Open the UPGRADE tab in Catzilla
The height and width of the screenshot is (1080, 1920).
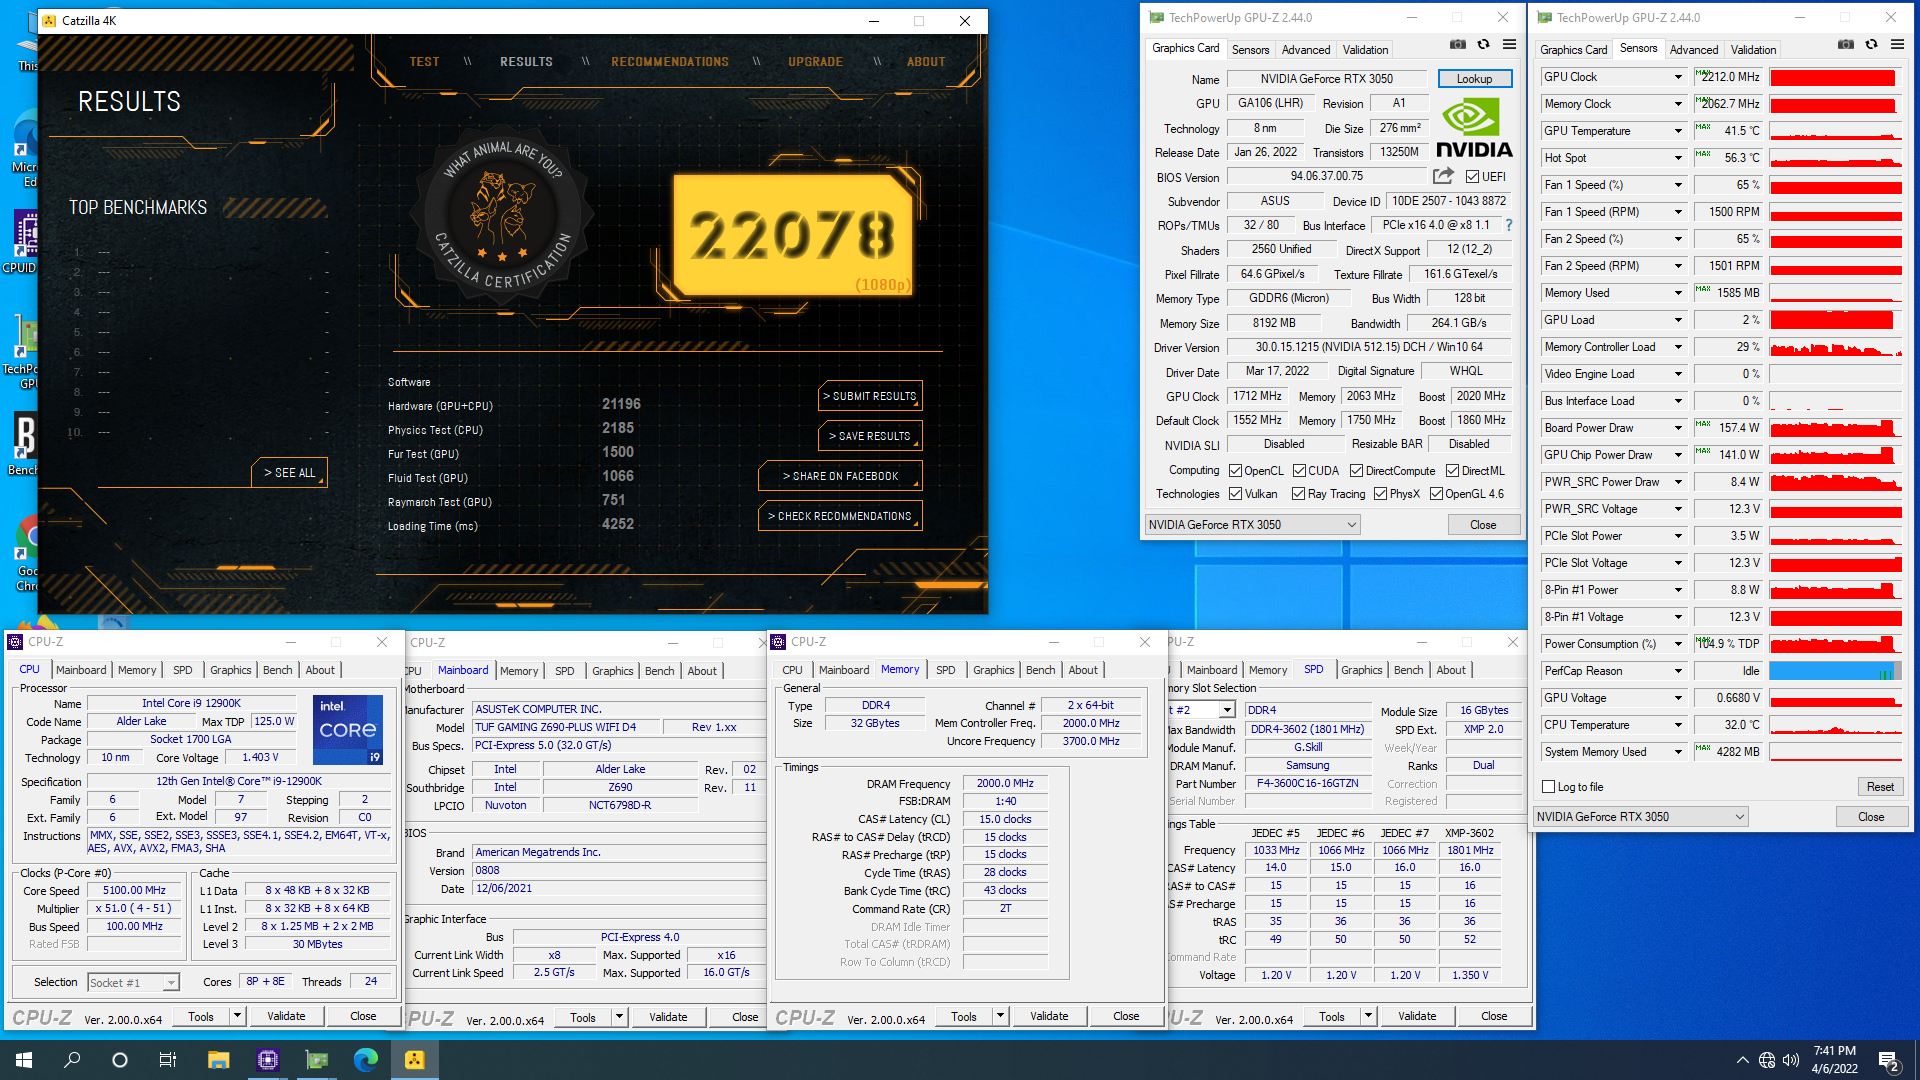click(815, 62)
